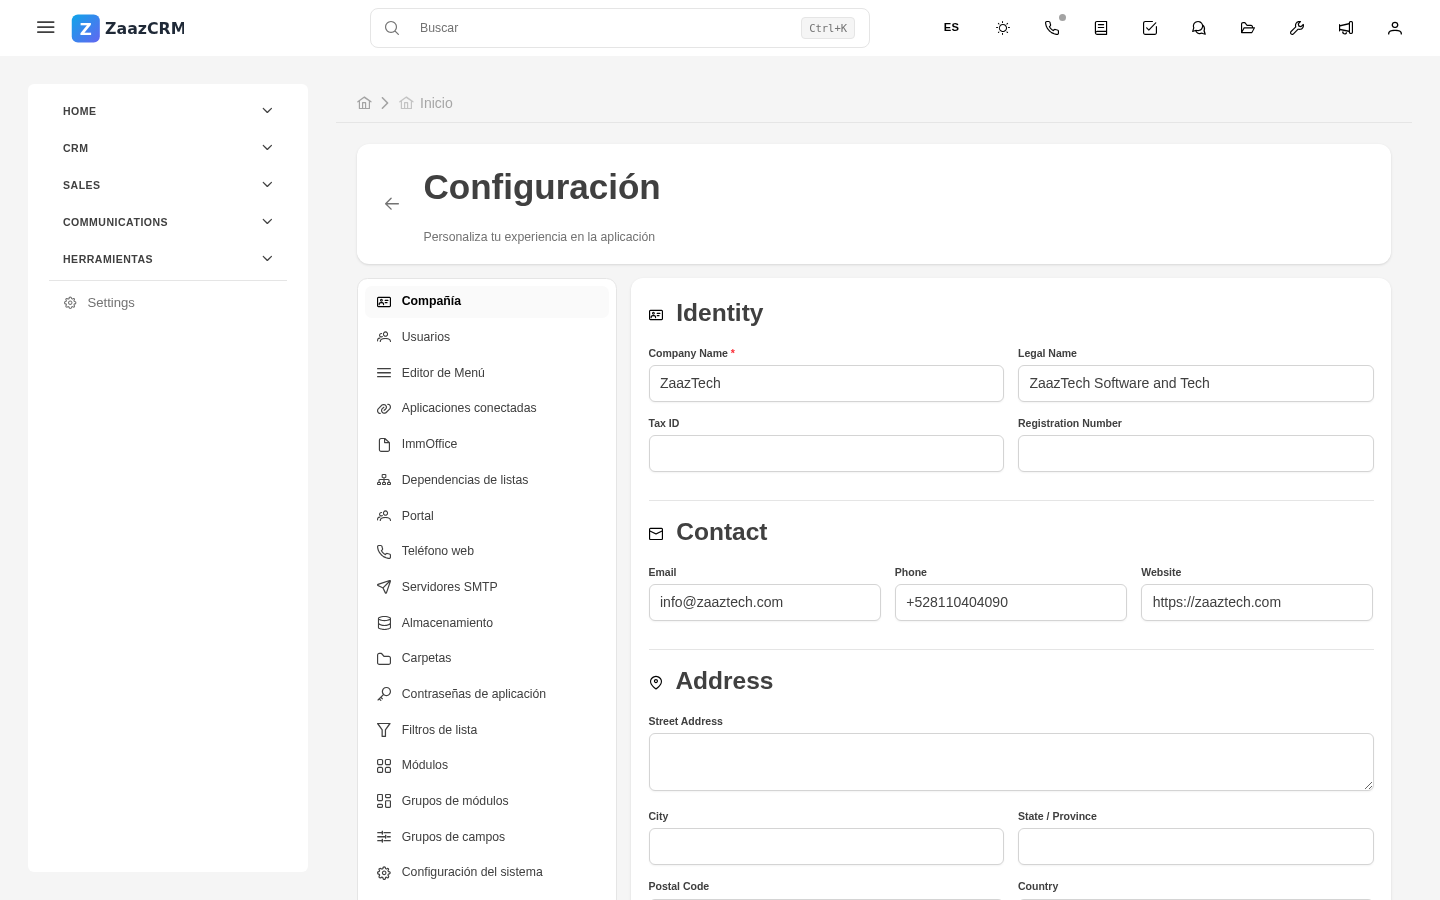Open the megaphone announcements icon
1440x900 pixels.
[1346, 28]
